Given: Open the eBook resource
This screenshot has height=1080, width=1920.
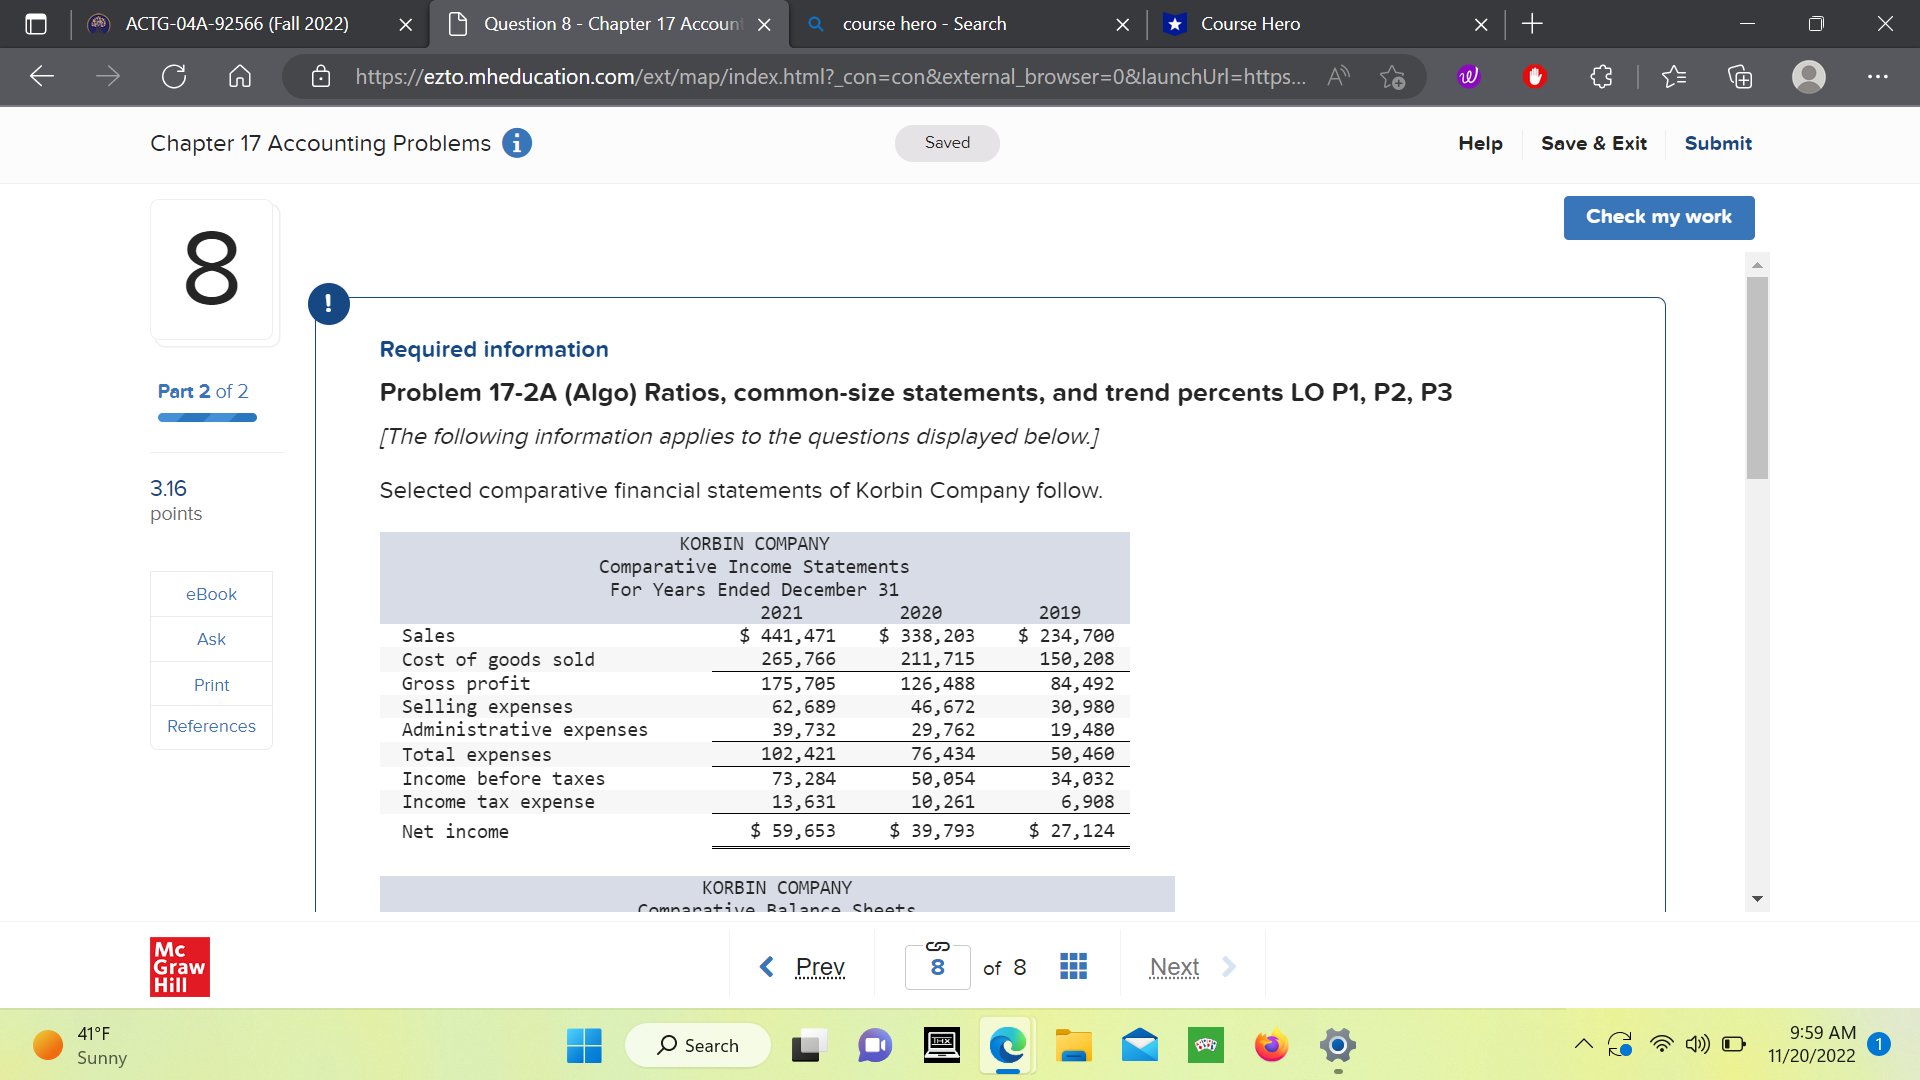Looking at the screenshot, I should 211,594.
